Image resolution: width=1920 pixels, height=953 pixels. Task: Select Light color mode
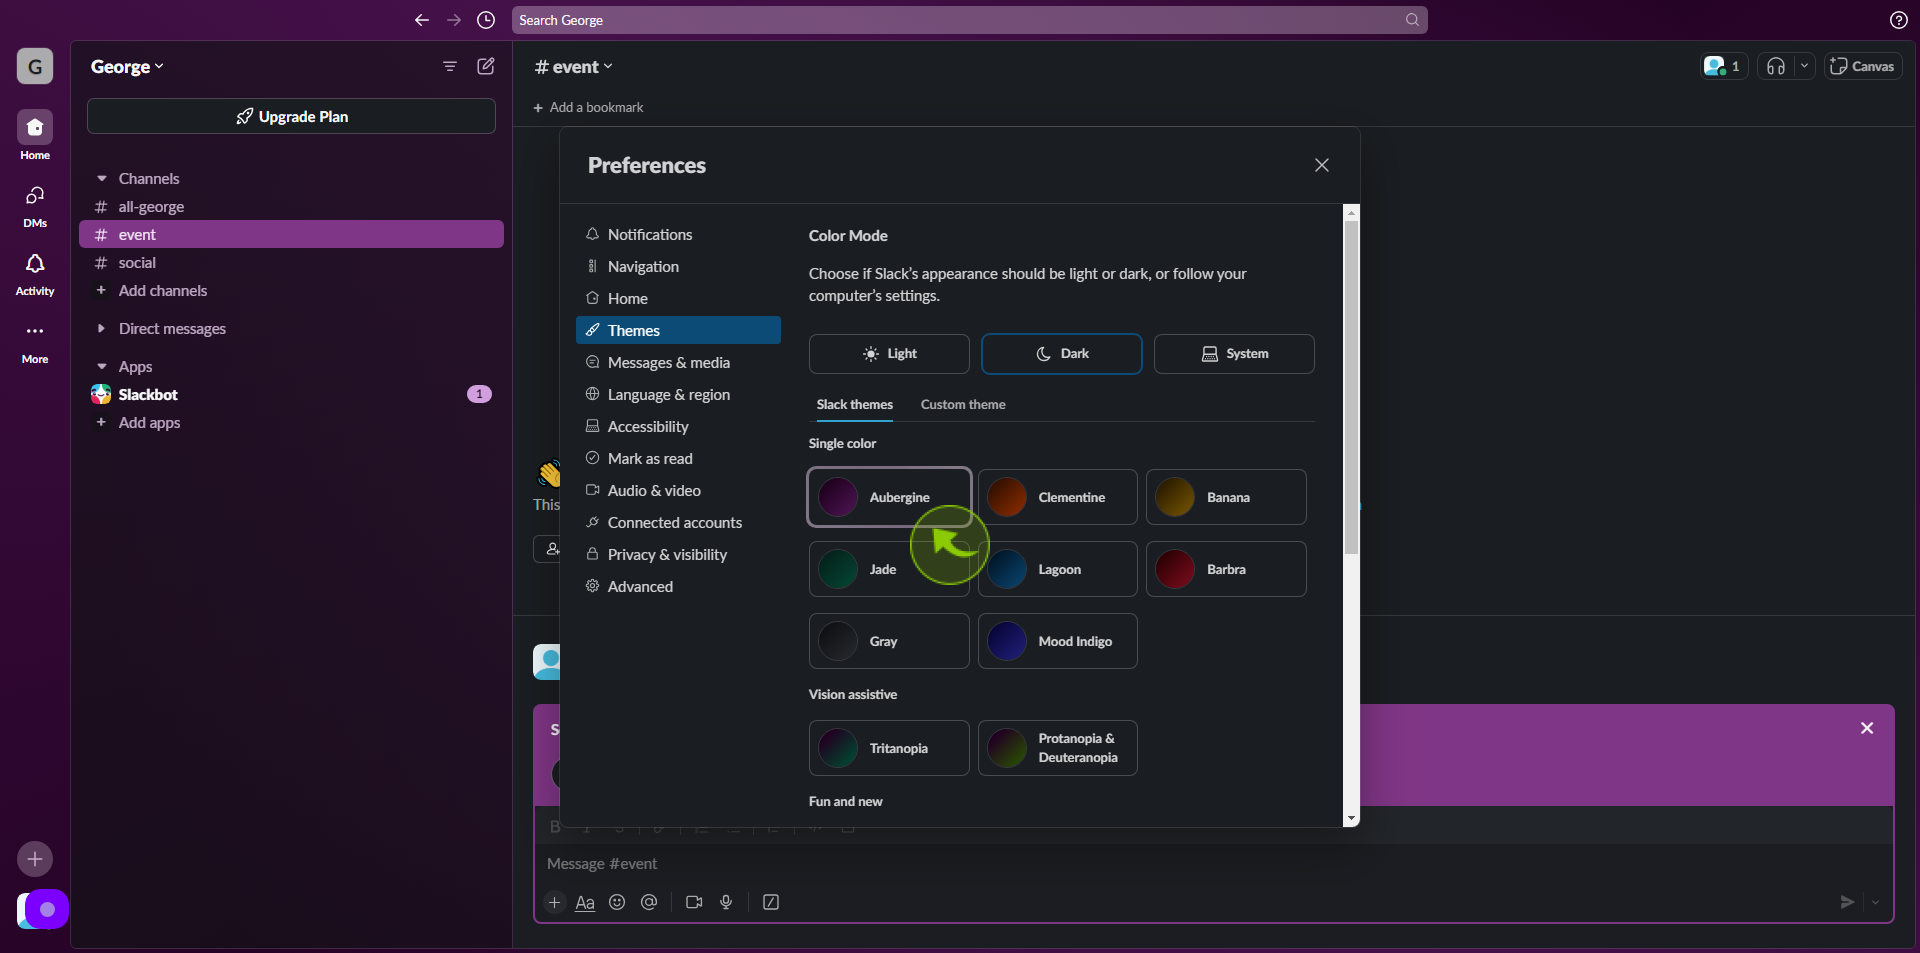[x=889, y=354]
